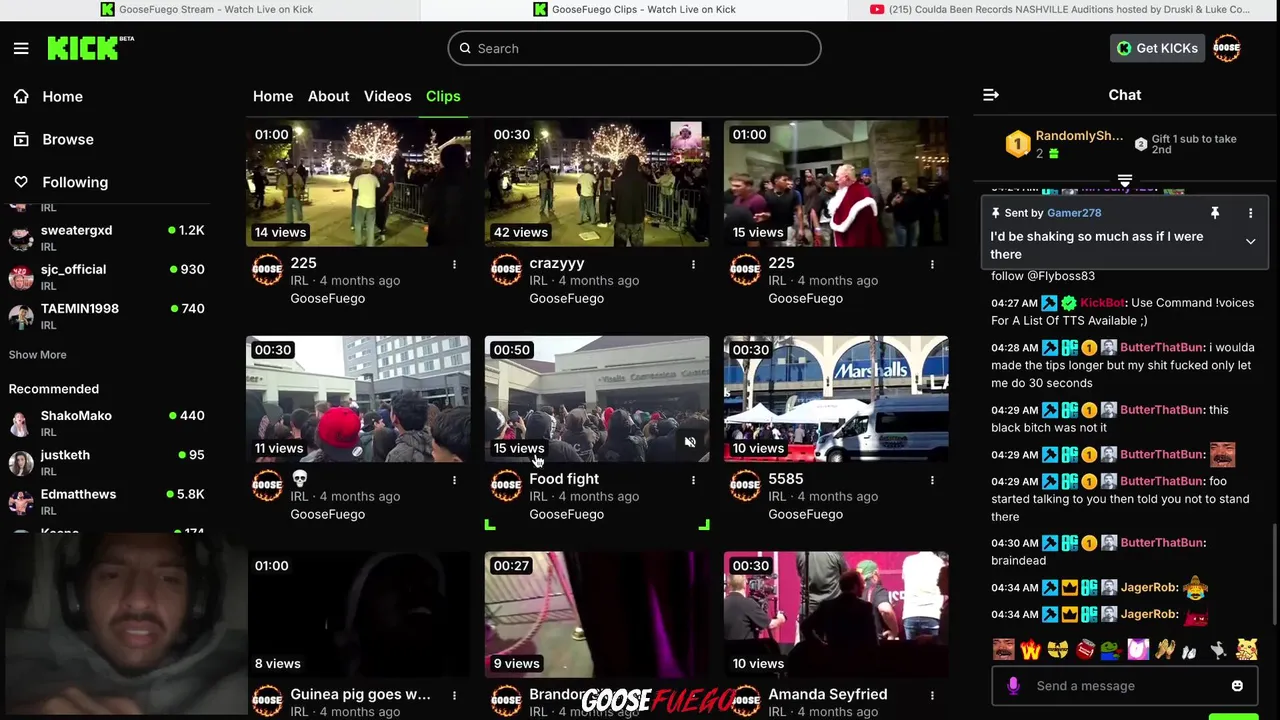Click the channel avatar beside 5585 clip
The width and height of the screenshot is (1280, 720).
tap(745, 486)
